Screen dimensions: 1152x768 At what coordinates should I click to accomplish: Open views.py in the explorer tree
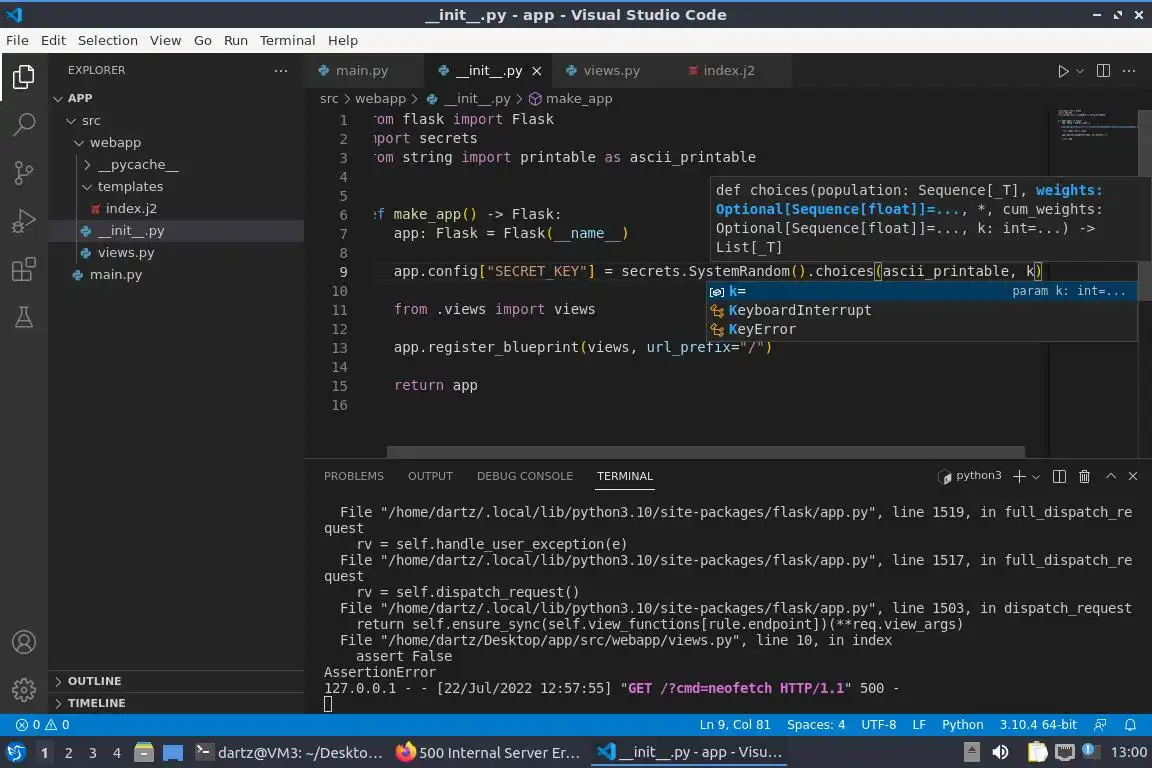pyautogui.click(x=176, y=253)
